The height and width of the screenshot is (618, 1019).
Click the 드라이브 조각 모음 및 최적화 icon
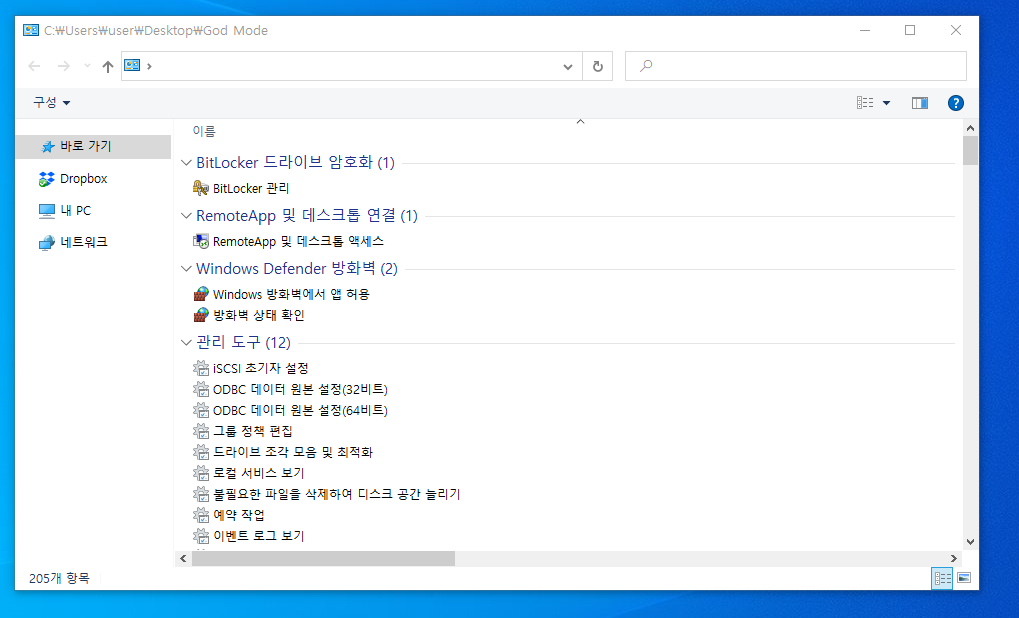201,452
